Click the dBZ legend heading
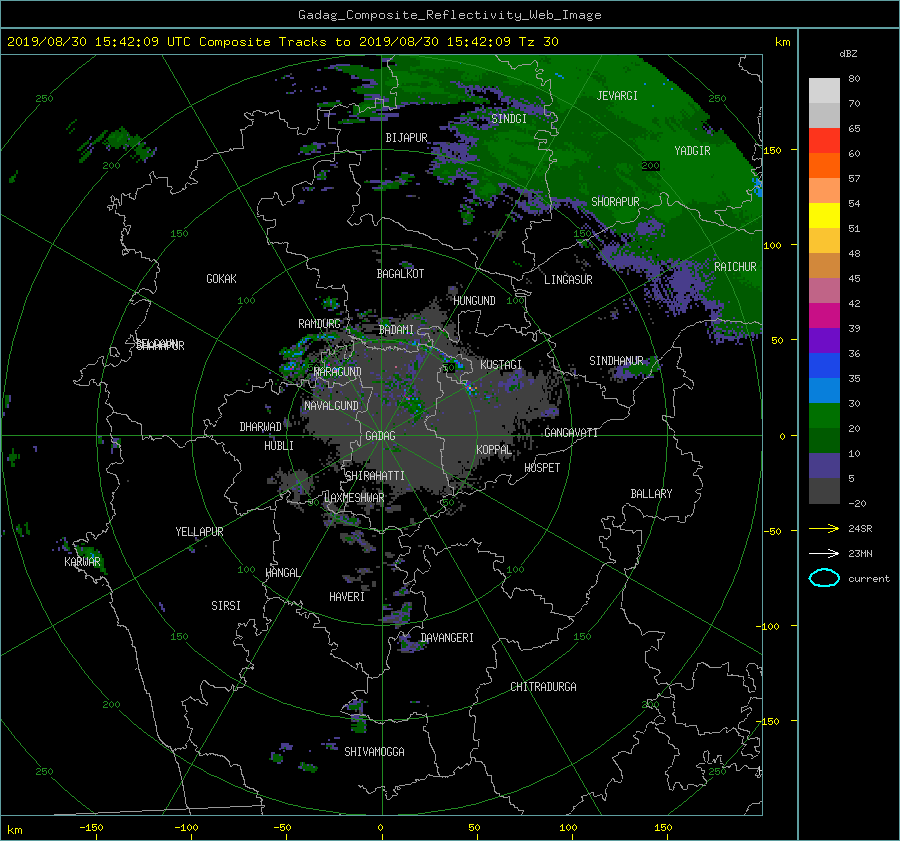Image resolution: width=900 pixels, height=841 pixels. click(848, 53)
